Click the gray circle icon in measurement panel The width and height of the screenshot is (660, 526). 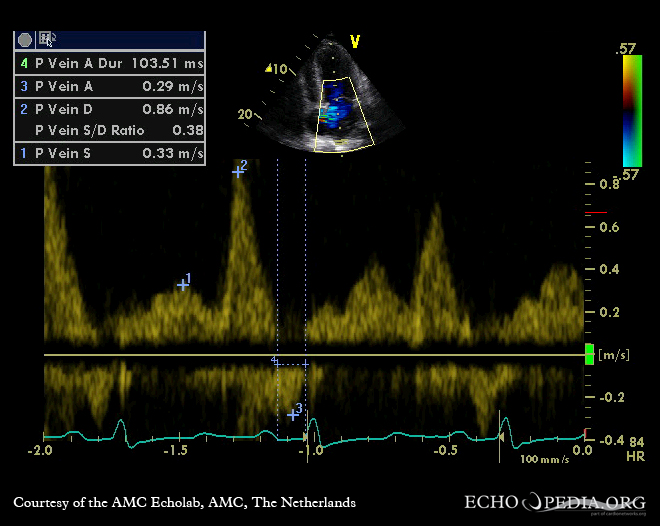tap(24, 40)
